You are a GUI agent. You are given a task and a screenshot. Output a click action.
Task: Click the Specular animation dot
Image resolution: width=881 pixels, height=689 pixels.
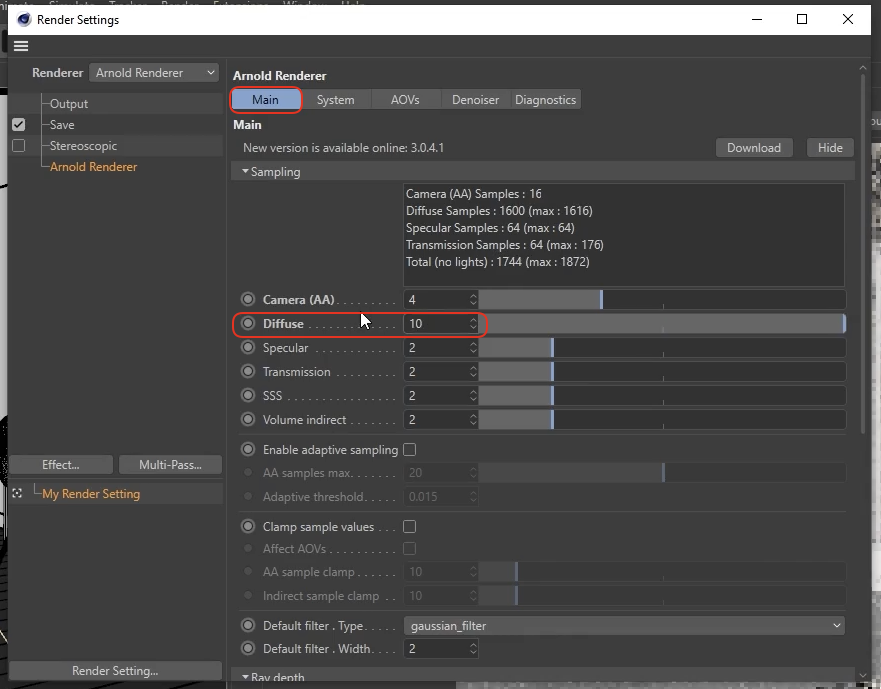coord(248,347)
